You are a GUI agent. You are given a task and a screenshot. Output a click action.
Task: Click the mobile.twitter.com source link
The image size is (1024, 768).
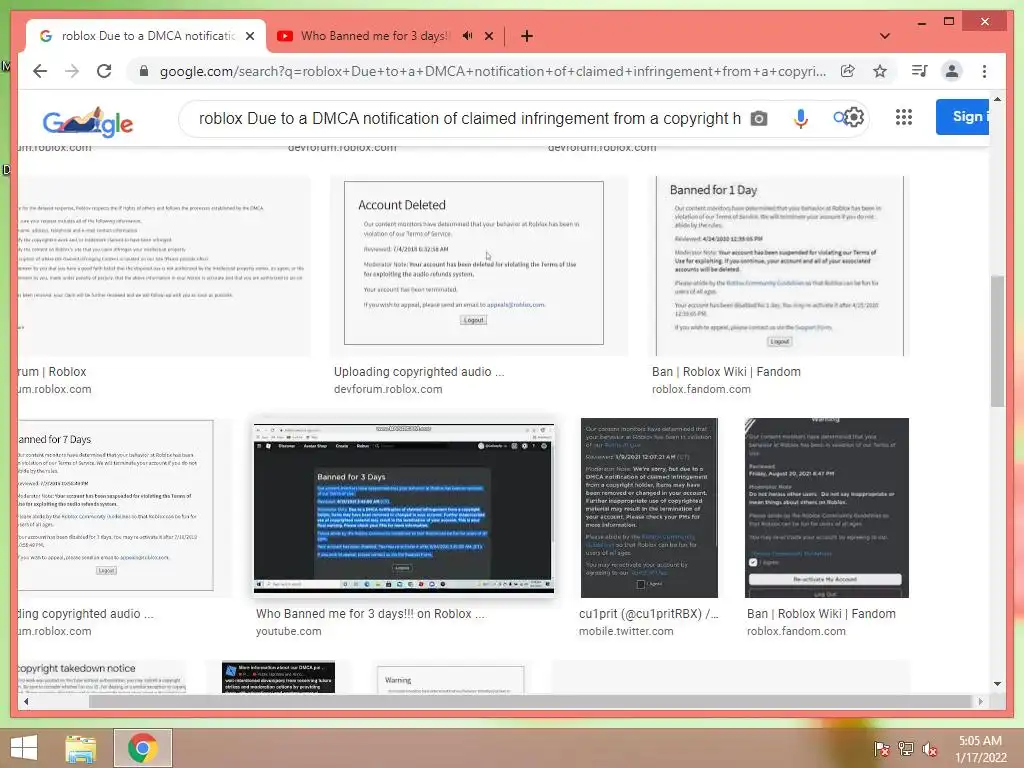coord(626,632)
